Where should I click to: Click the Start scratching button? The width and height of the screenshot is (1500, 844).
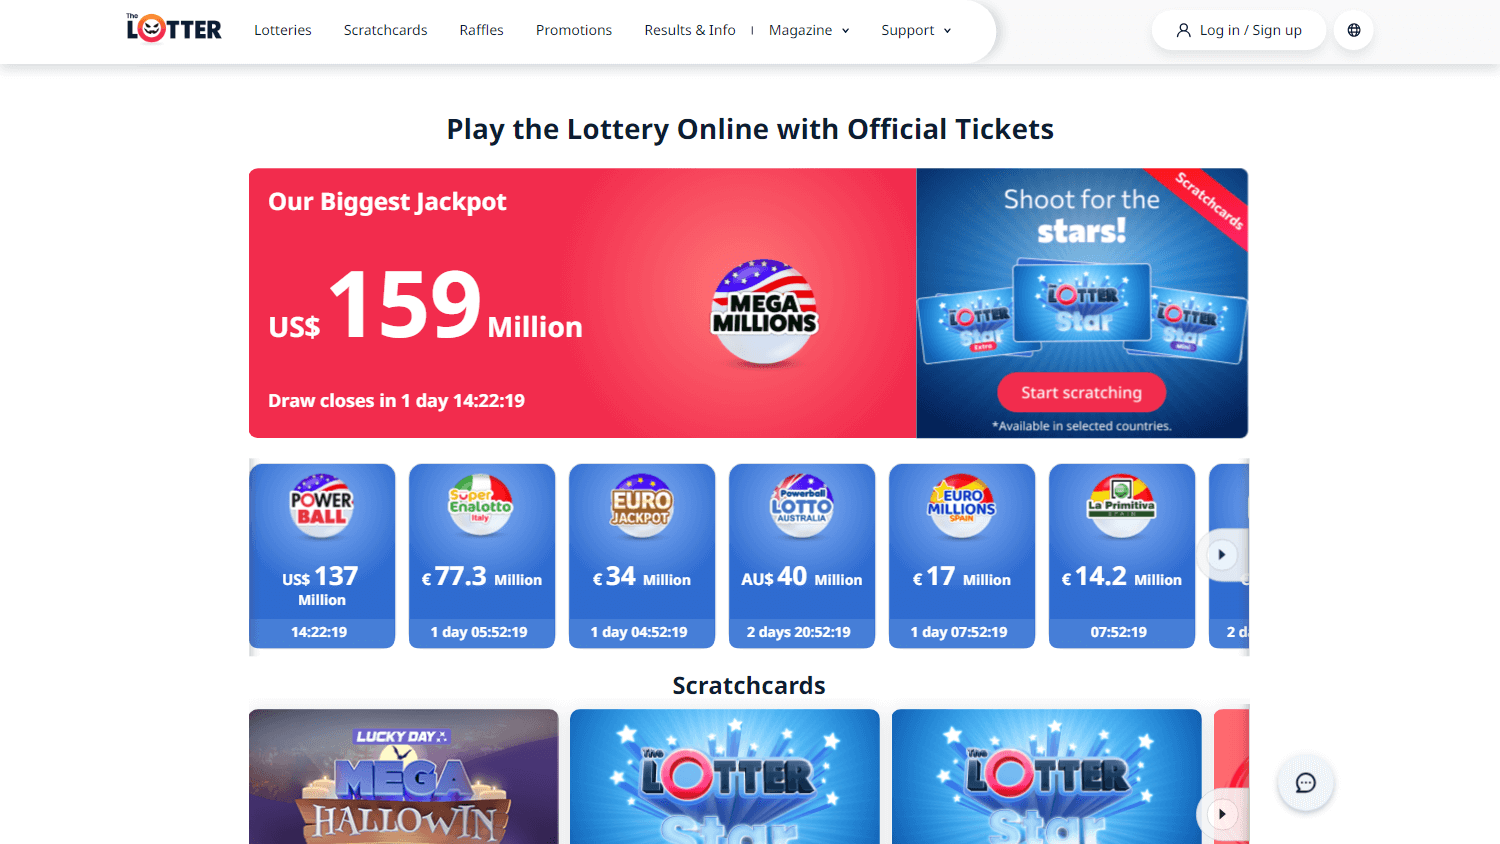1082,393
